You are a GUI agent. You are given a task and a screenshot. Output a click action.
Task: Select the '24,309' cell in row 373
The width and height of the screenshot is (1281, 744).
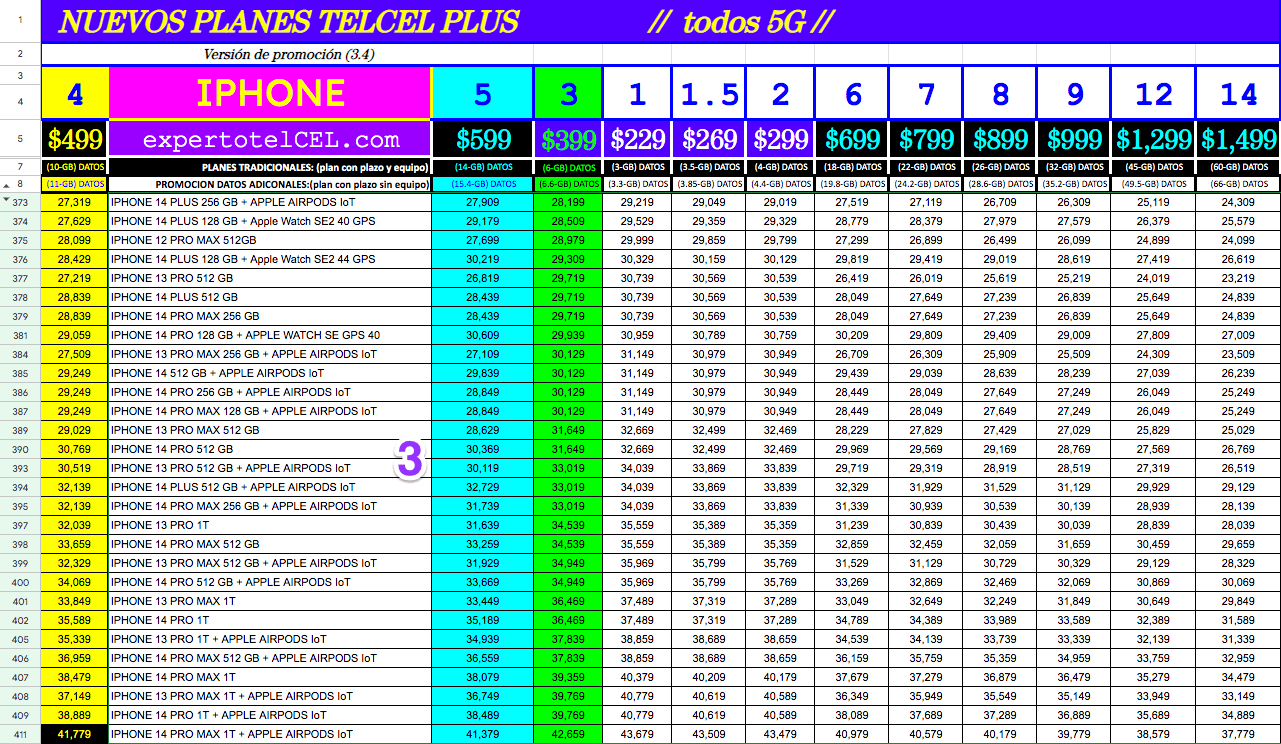pos(1238,202)
